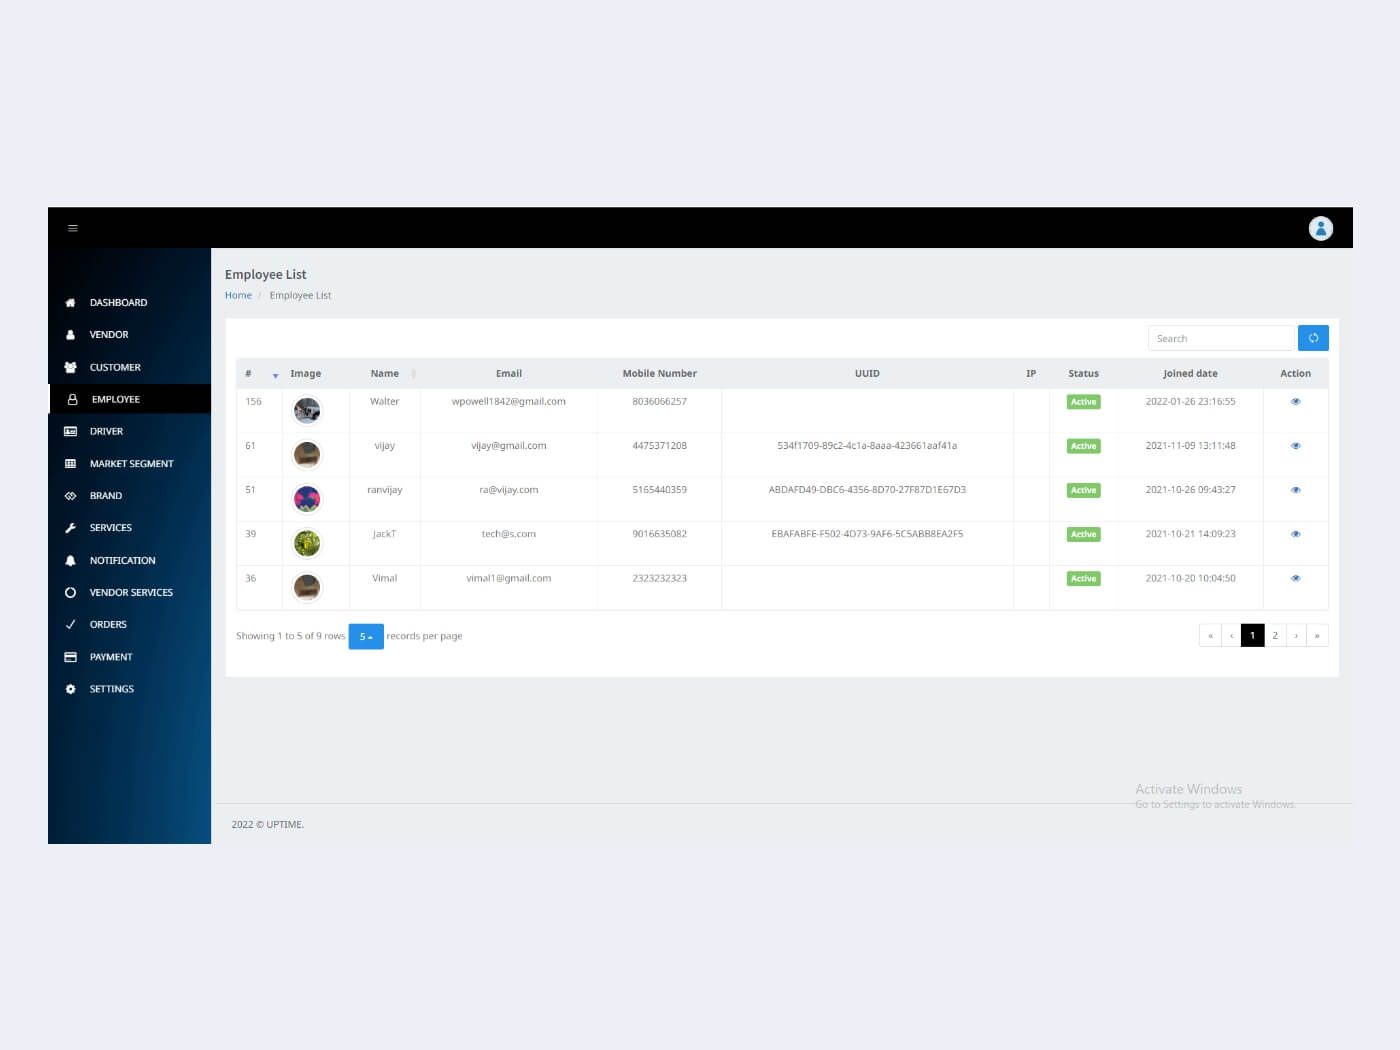The image size is (1400, 1050).
Task: View Vimal's record with the eye icon
Action: [x=1295, y=578]
